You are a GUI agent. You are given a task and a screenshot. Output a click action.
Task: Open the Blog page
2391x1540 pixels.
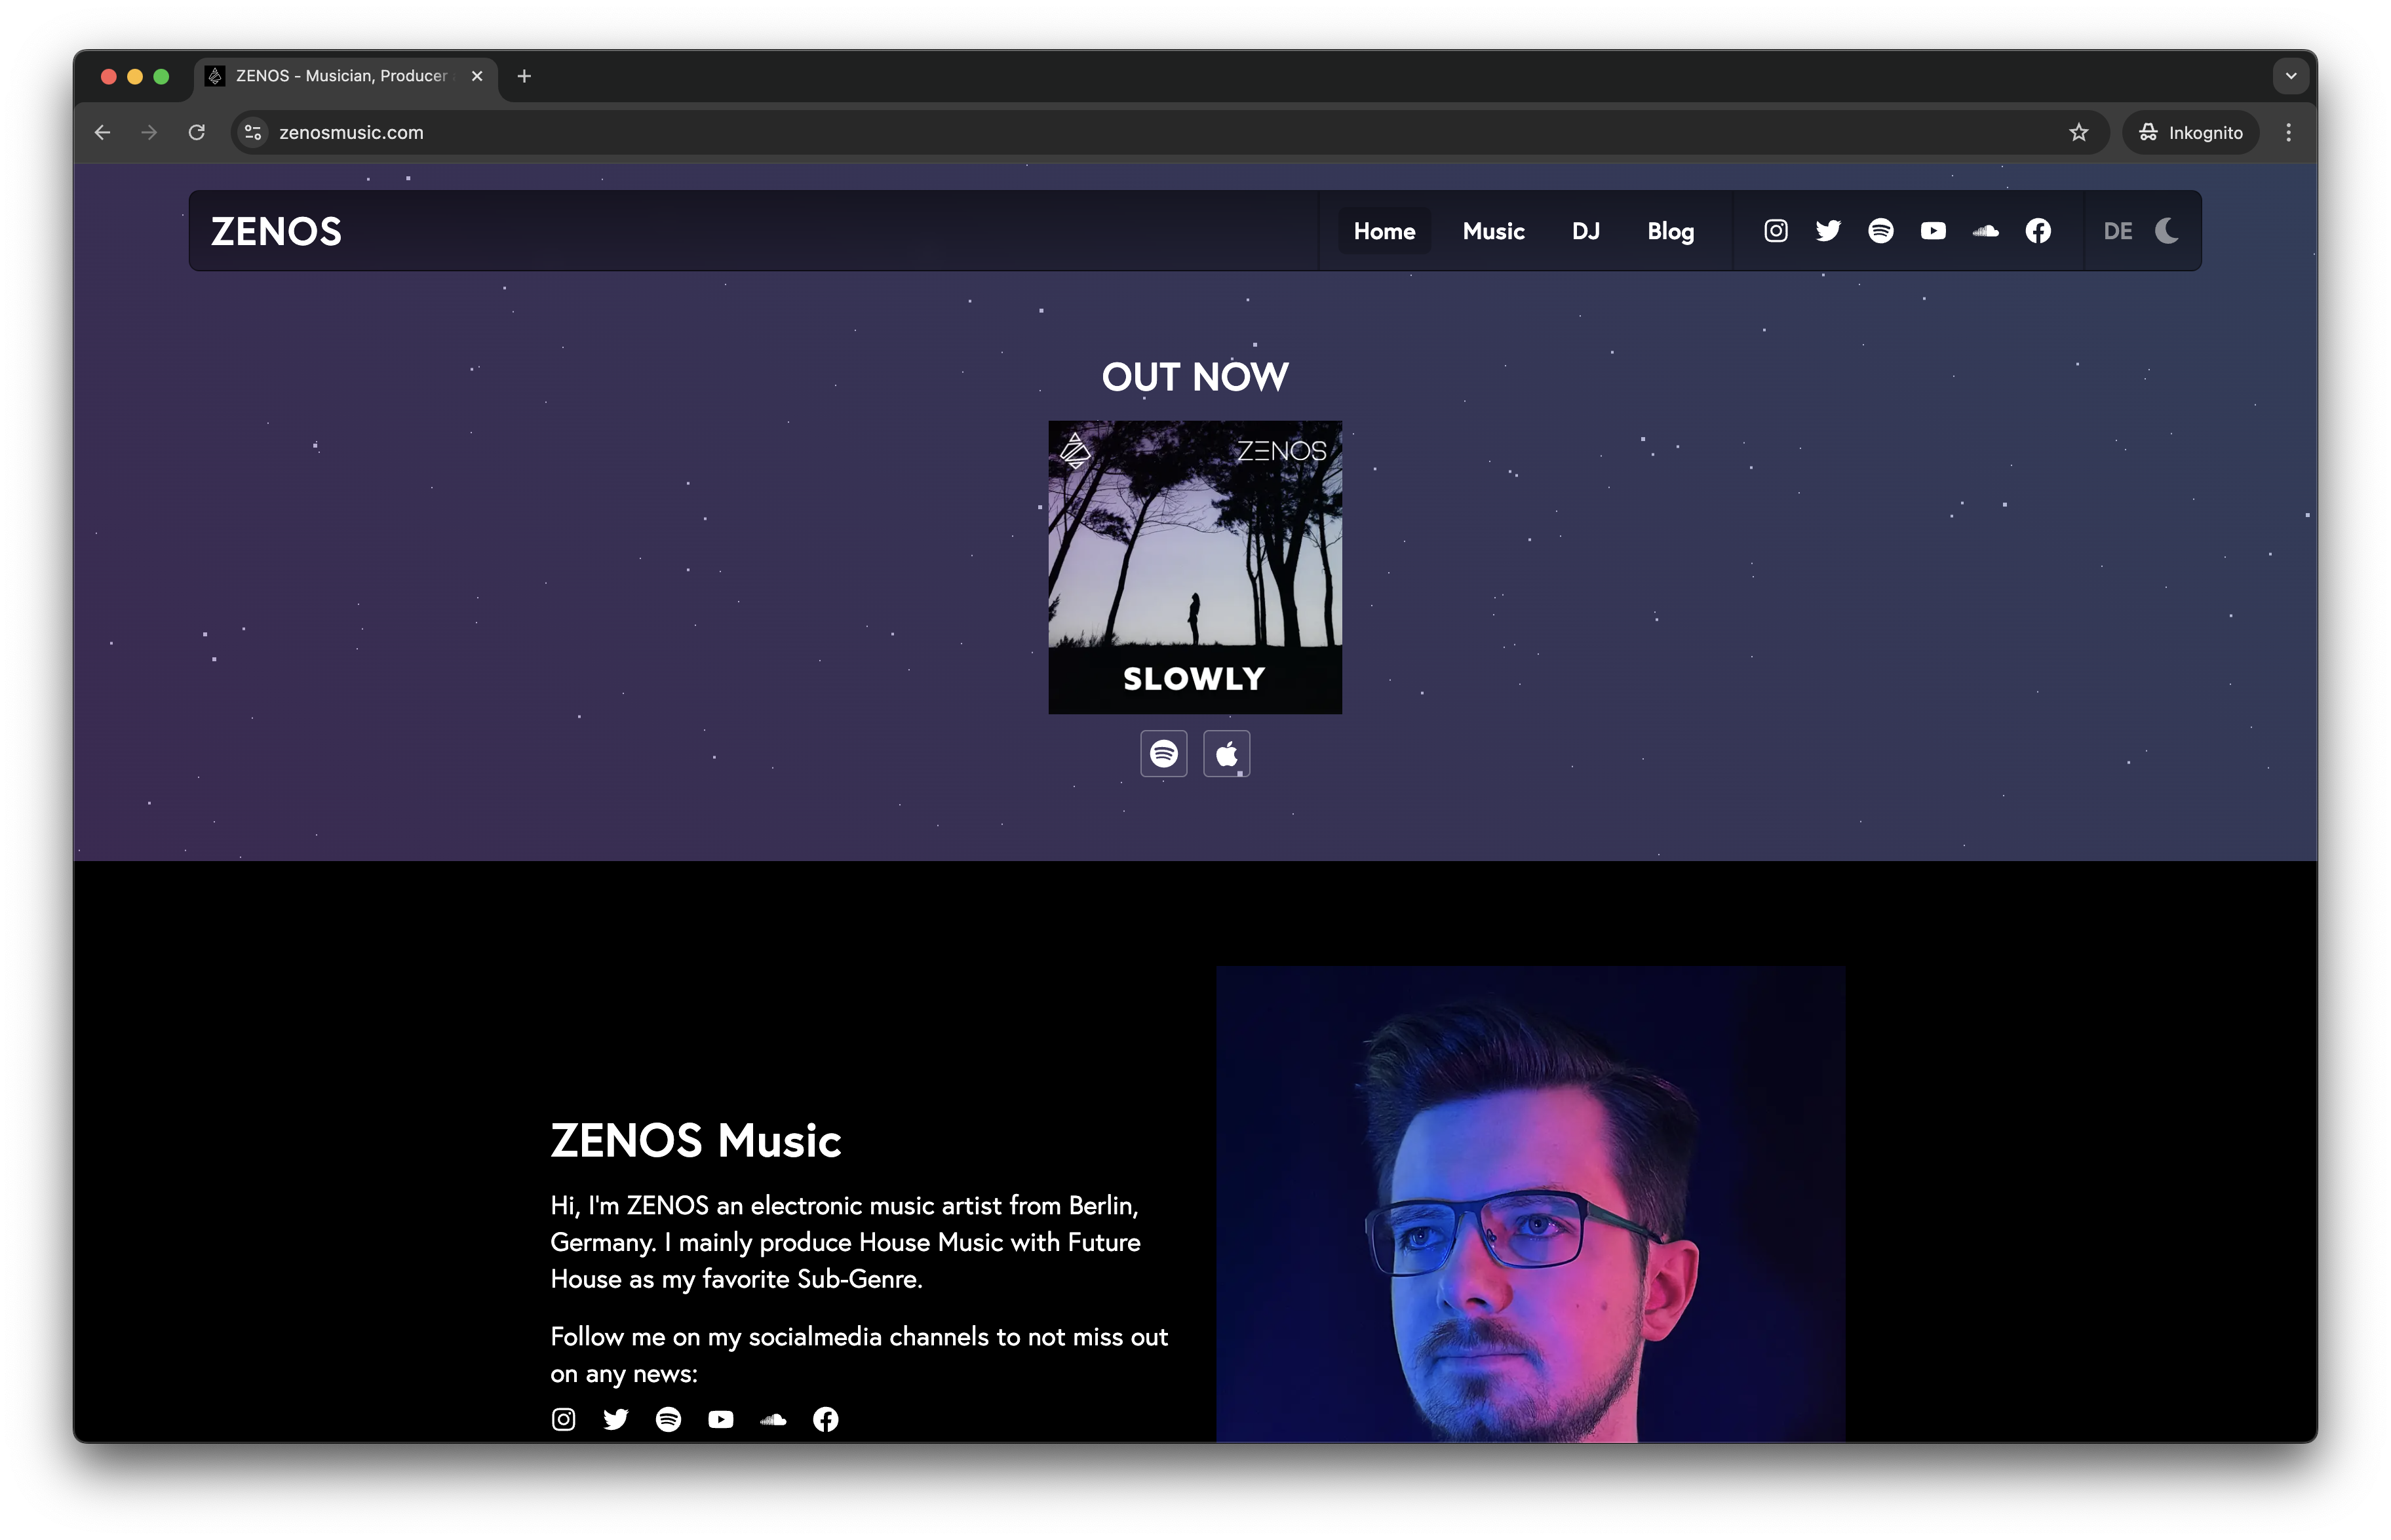pyautogui.click(x=1670, y=230)
